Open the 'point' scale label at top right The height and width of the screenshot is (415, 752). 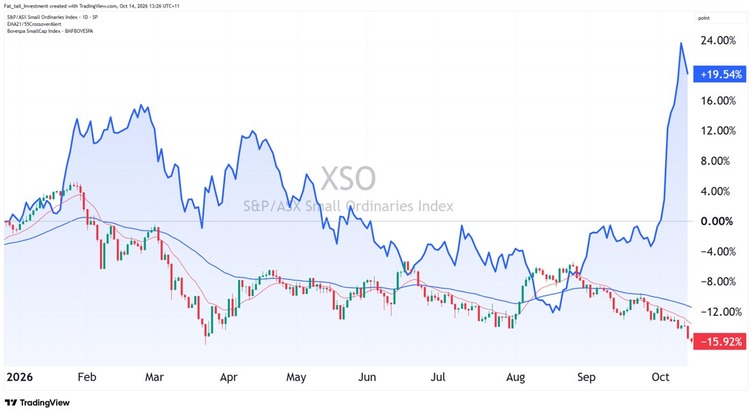[704, 18]
